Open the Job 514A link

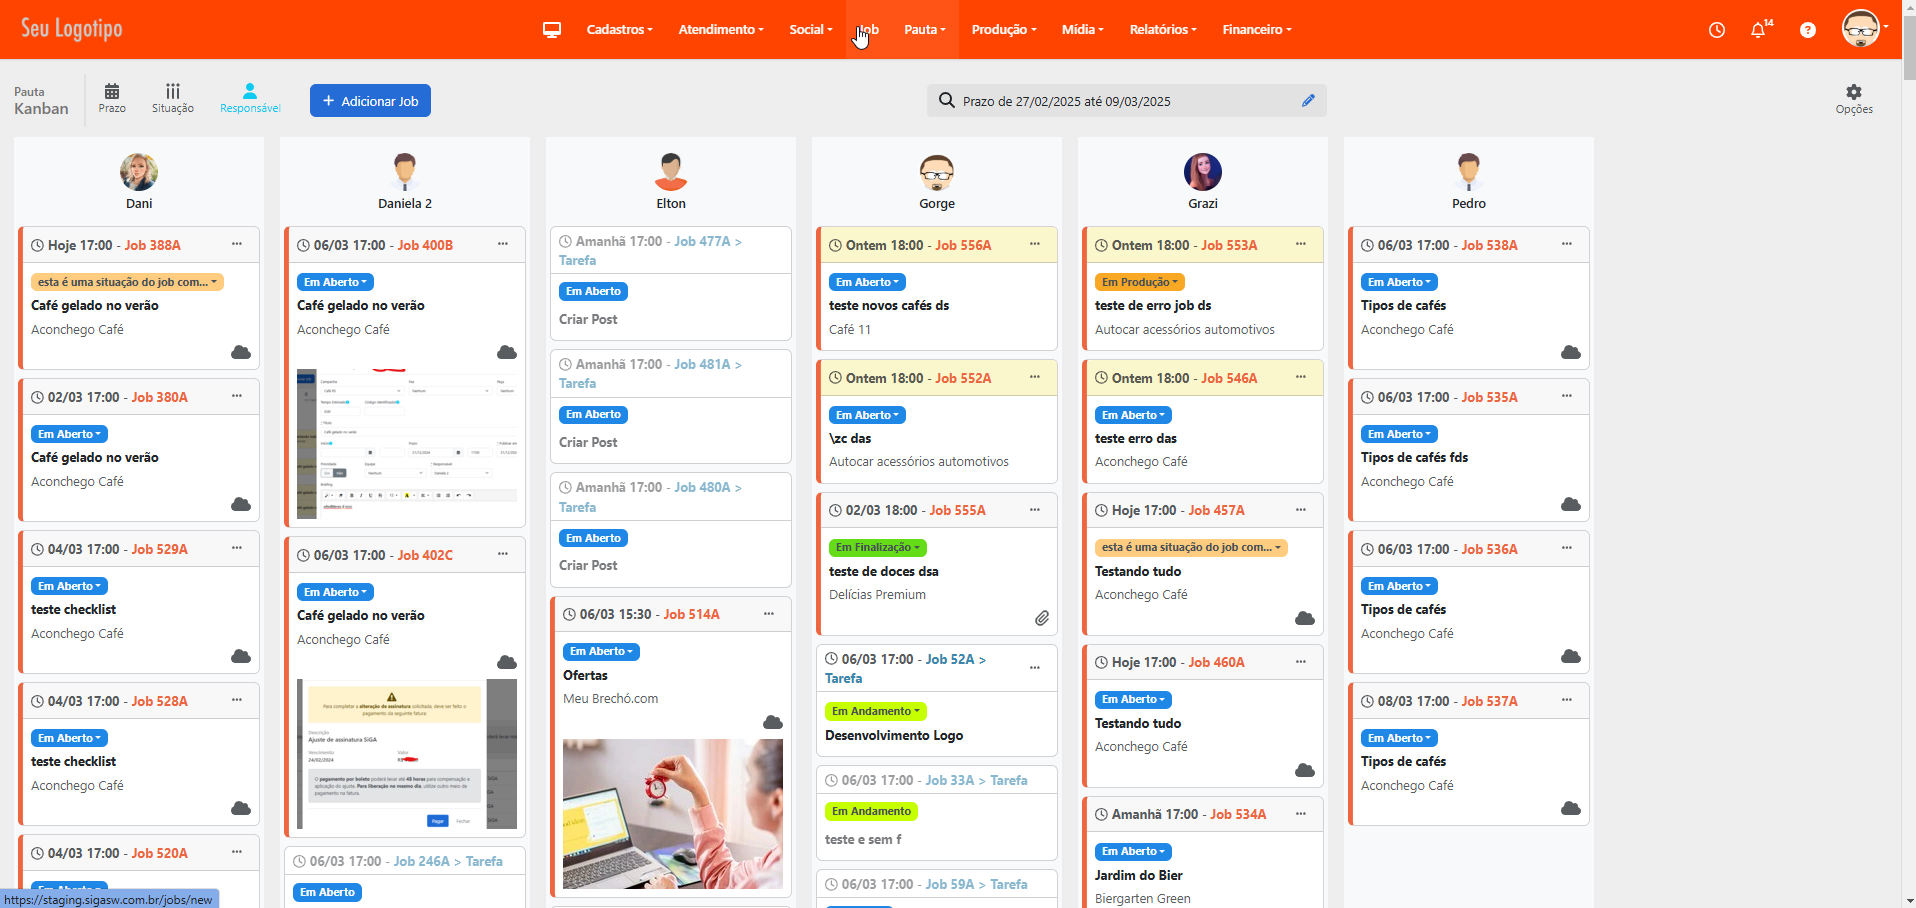pos(691,614)
